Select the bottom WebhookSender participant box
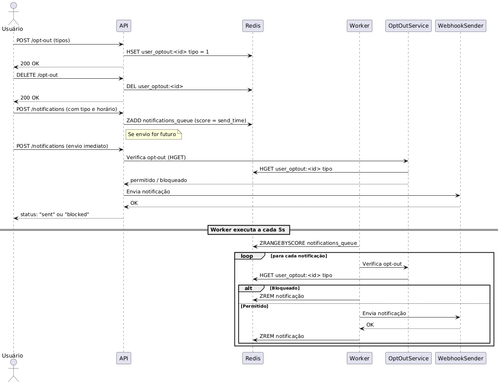This screenshot has width=500, height=384. tap(460, 358)
